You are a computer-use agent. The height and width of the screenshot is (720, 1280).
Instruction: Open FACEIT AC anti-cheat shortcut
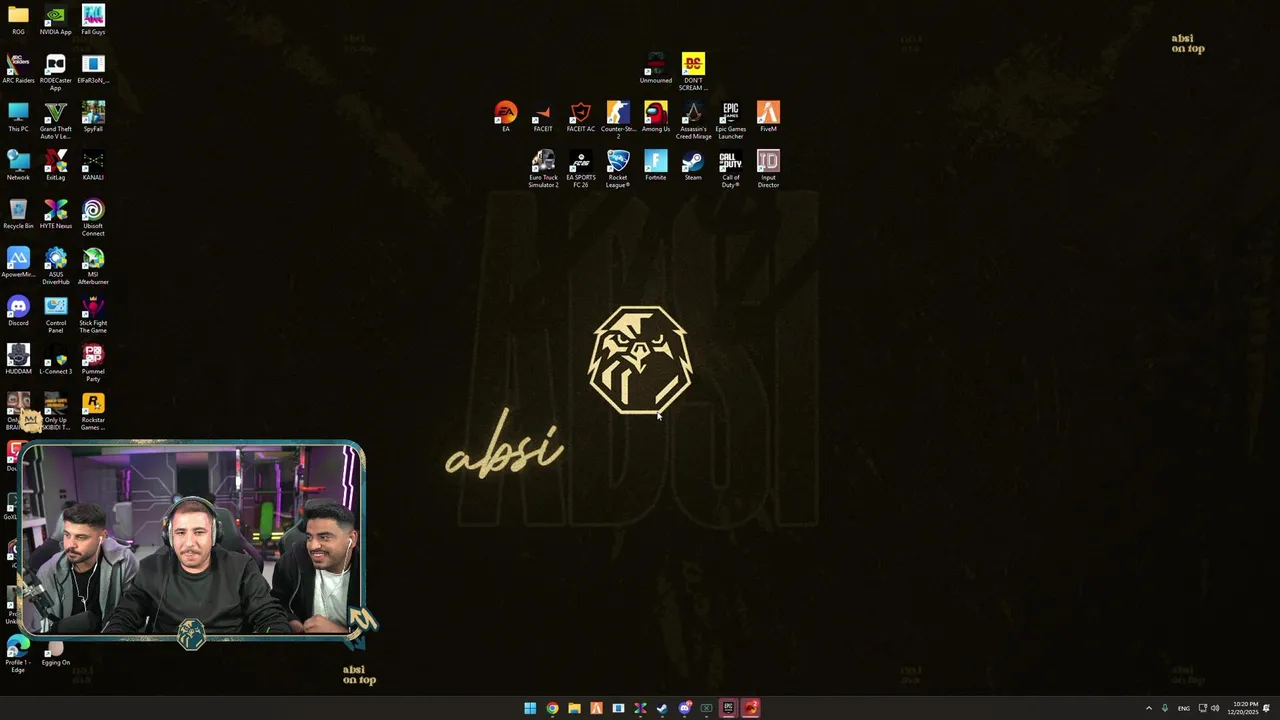point(581,116)
